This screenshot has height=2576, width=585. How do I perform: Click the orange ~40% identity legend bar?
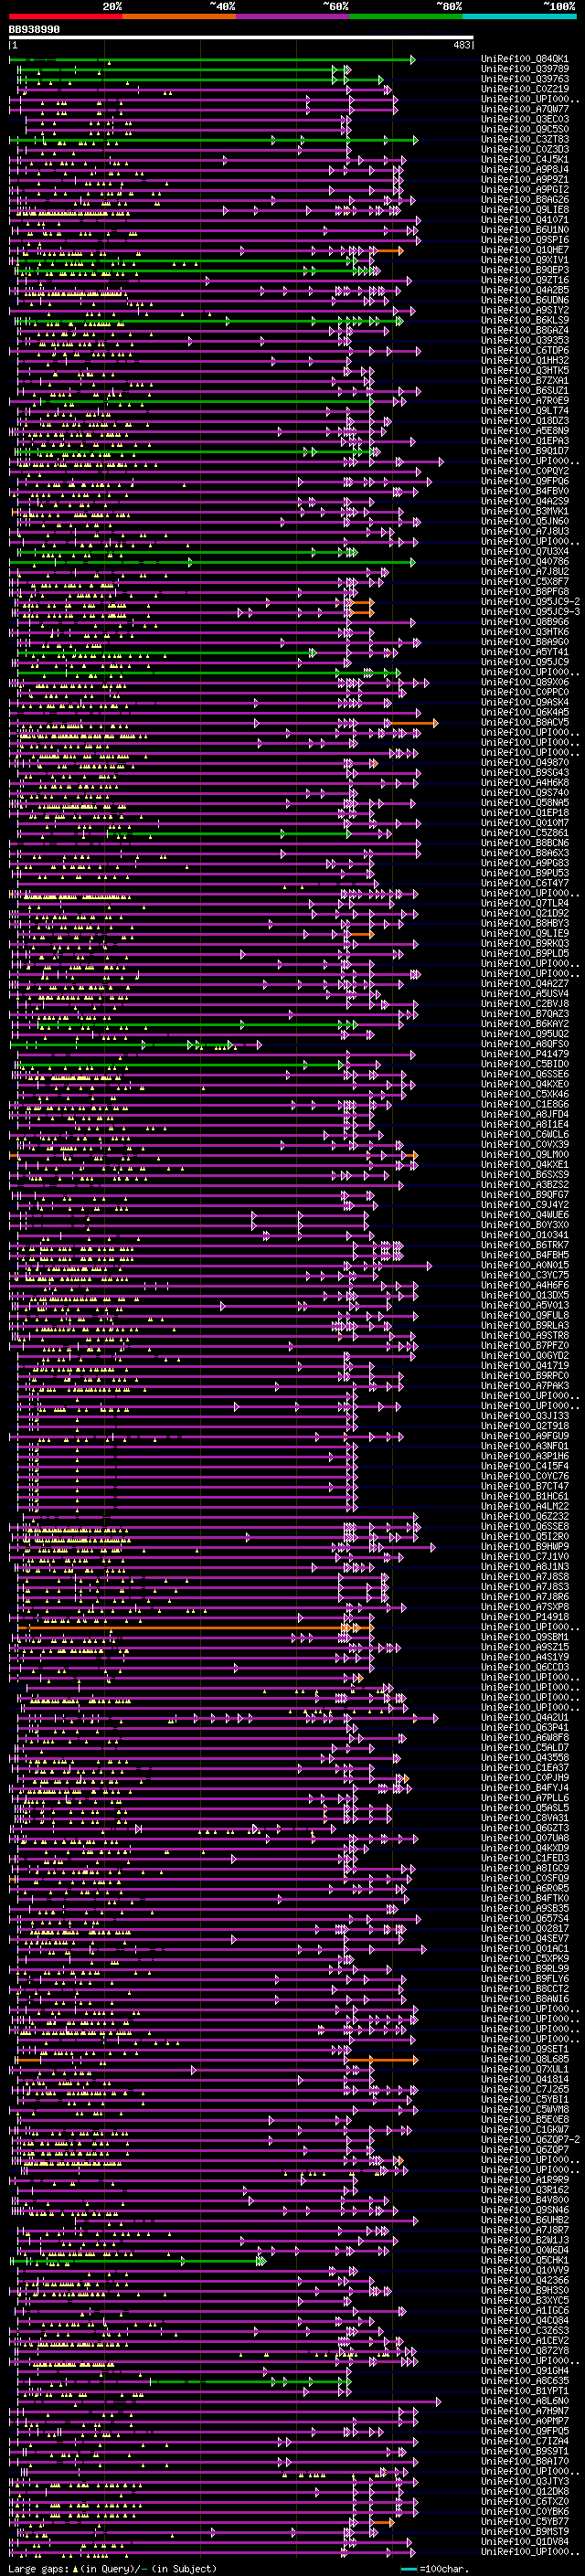pyautogui.click(x=179, y=16)
